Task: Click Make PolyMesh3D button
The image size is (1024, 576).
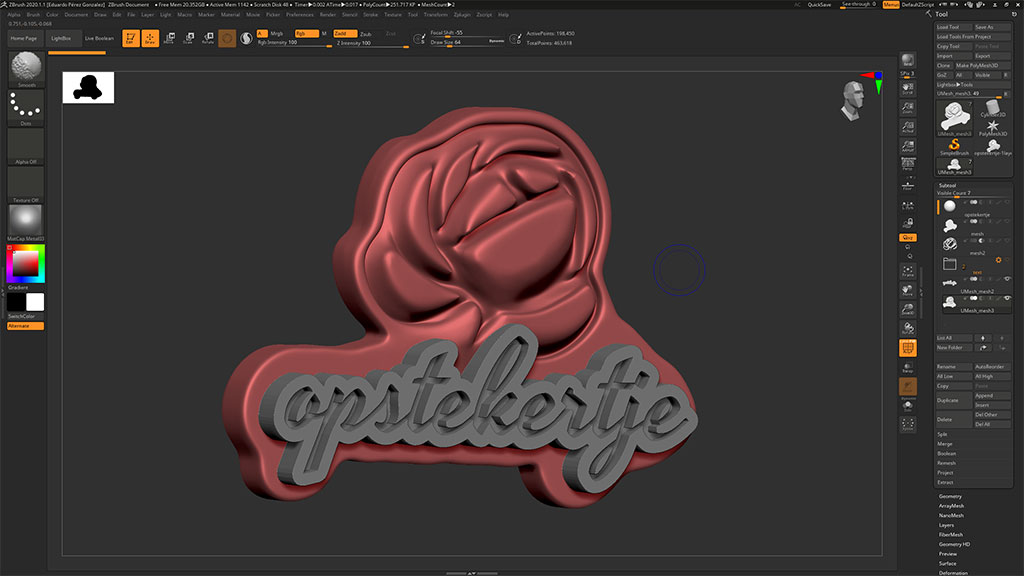Action: click(x=983, y=65)
